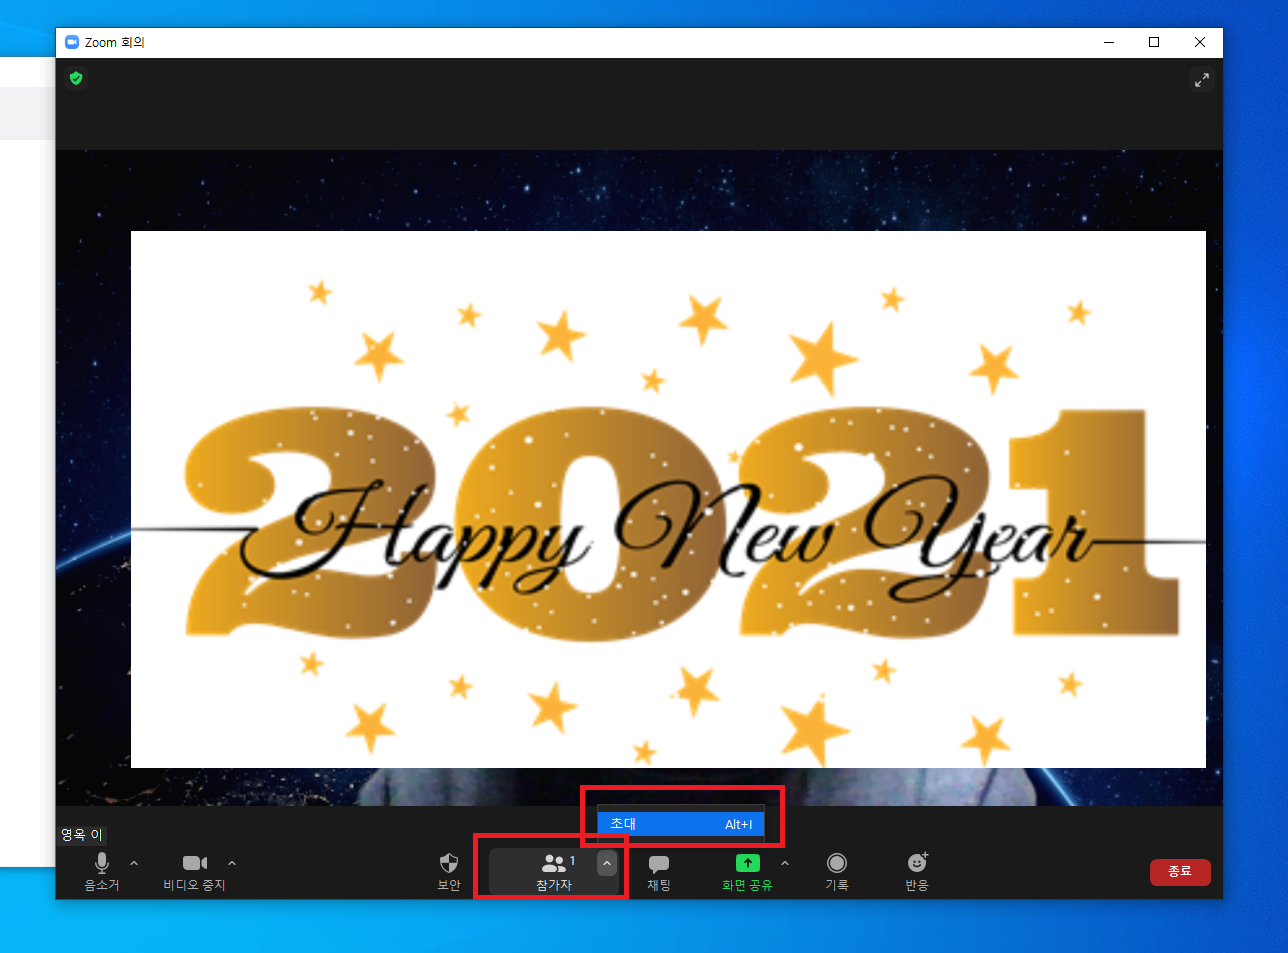Click the Happy New Year 2021 video image

point(668,499)
